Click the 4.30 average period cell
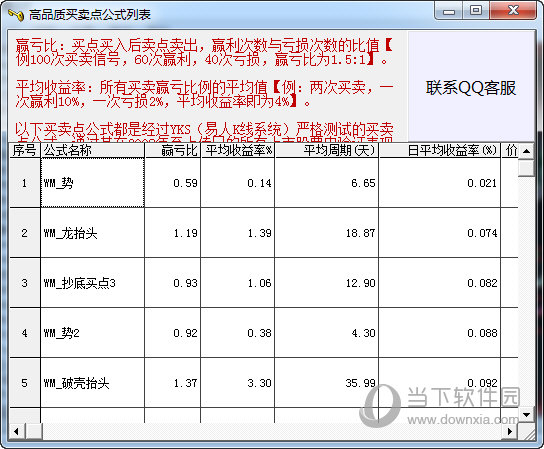 (x=327, y=333)
